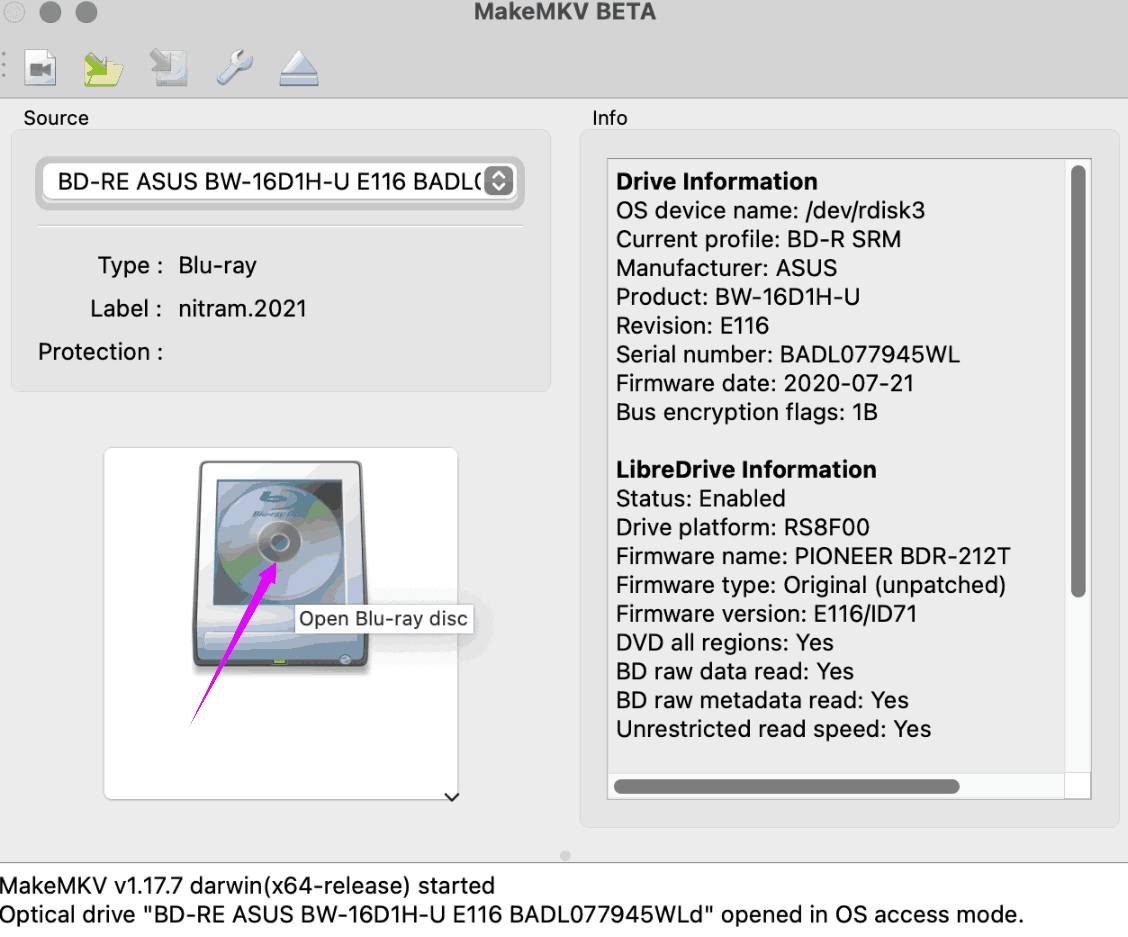Click the Open files video camera icon
Viewport: 1128px width, 937px height.
click(x=40, y=68)
